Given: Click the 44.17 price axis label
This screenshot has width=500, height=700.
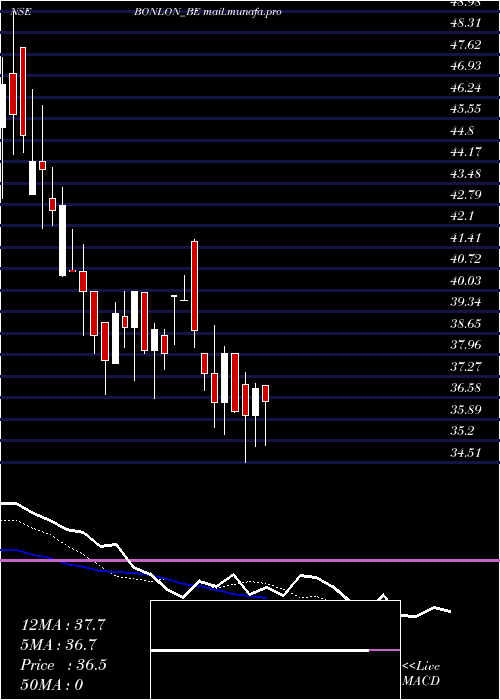Looking at the screenshot, I should point(466,152).
